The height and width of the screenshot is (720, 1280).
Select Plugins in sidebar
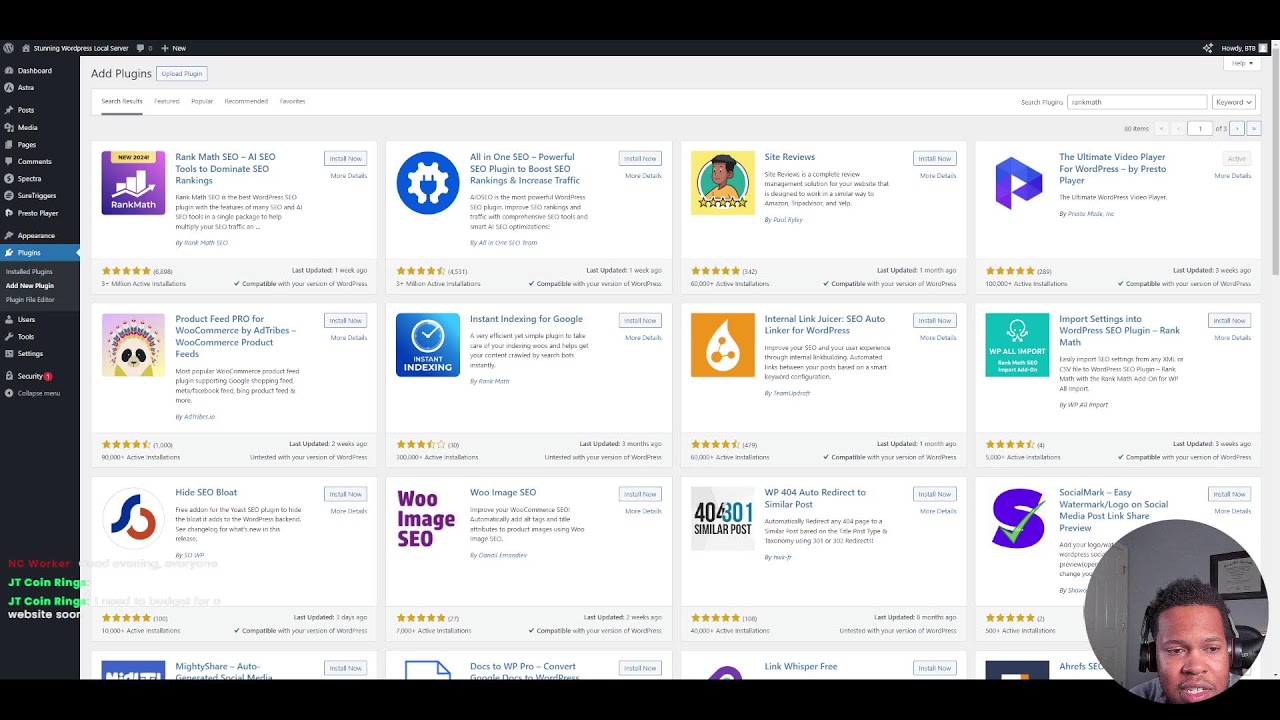[40, 253]
